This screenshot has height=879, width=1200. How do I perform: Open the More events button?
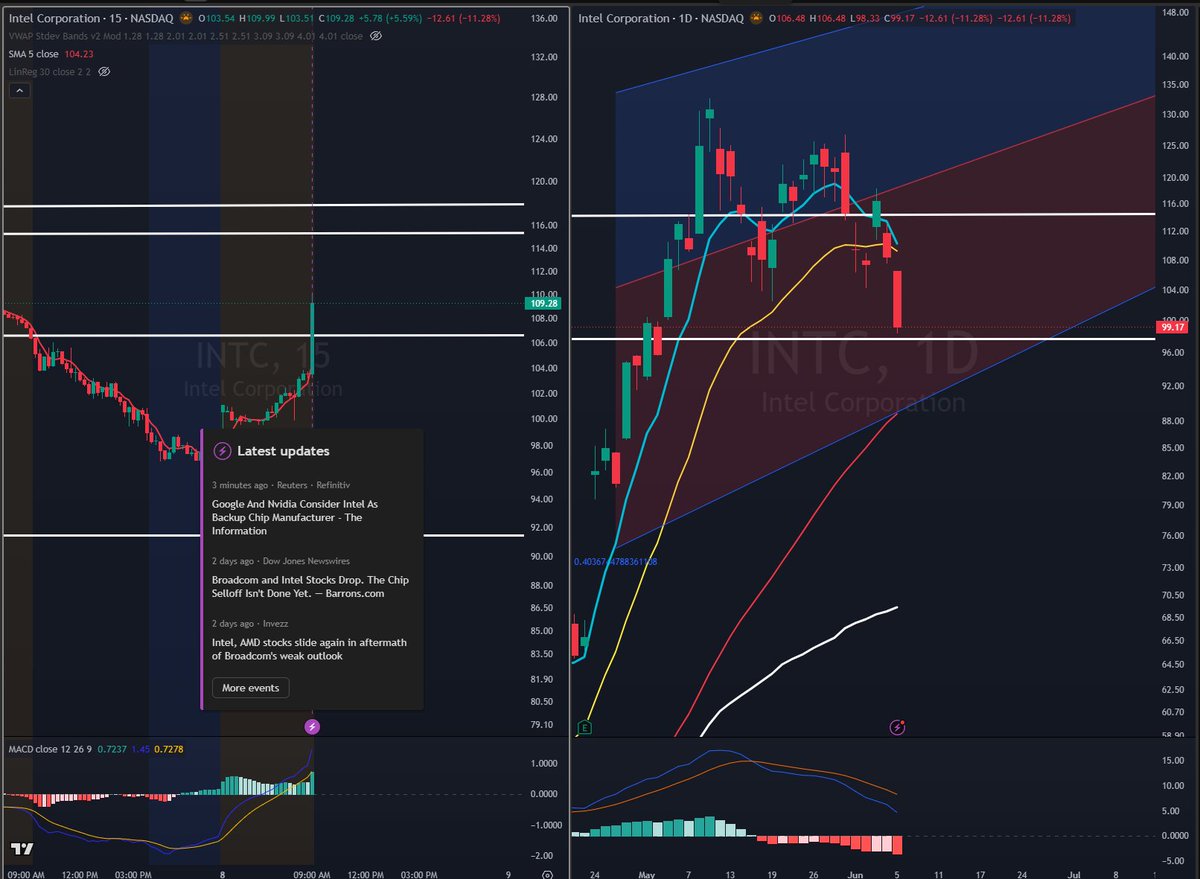tap(251, 688)
